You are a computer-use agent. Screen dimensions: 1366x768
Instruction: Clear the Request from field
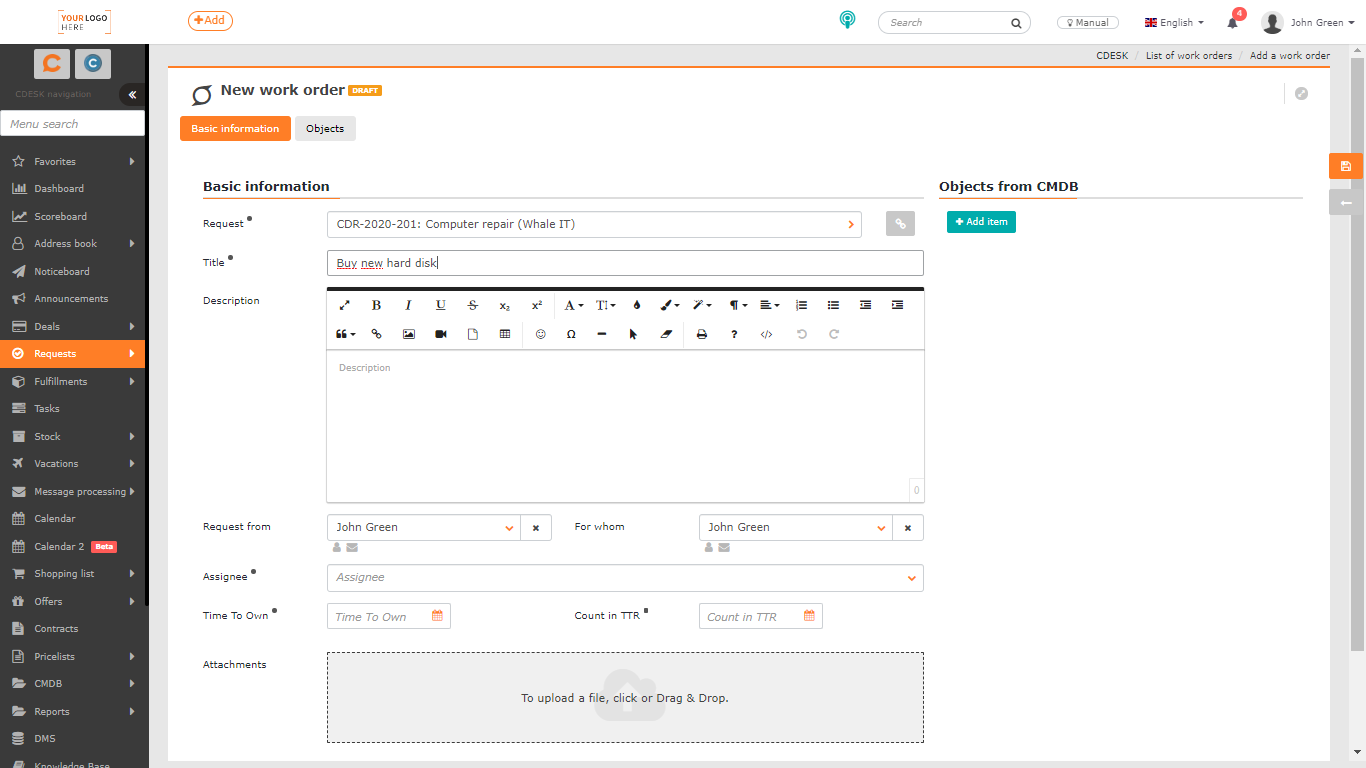(536, 527)
